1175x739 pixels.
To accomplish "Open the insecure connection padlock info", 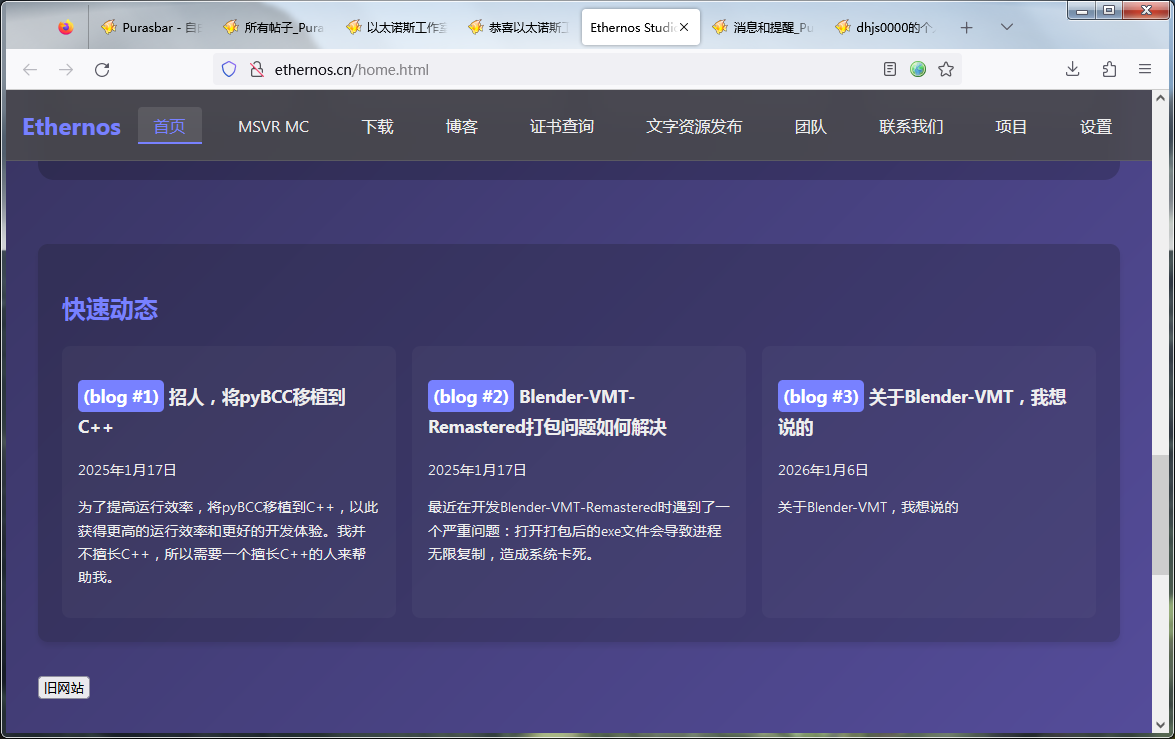I will click(256, 69).
